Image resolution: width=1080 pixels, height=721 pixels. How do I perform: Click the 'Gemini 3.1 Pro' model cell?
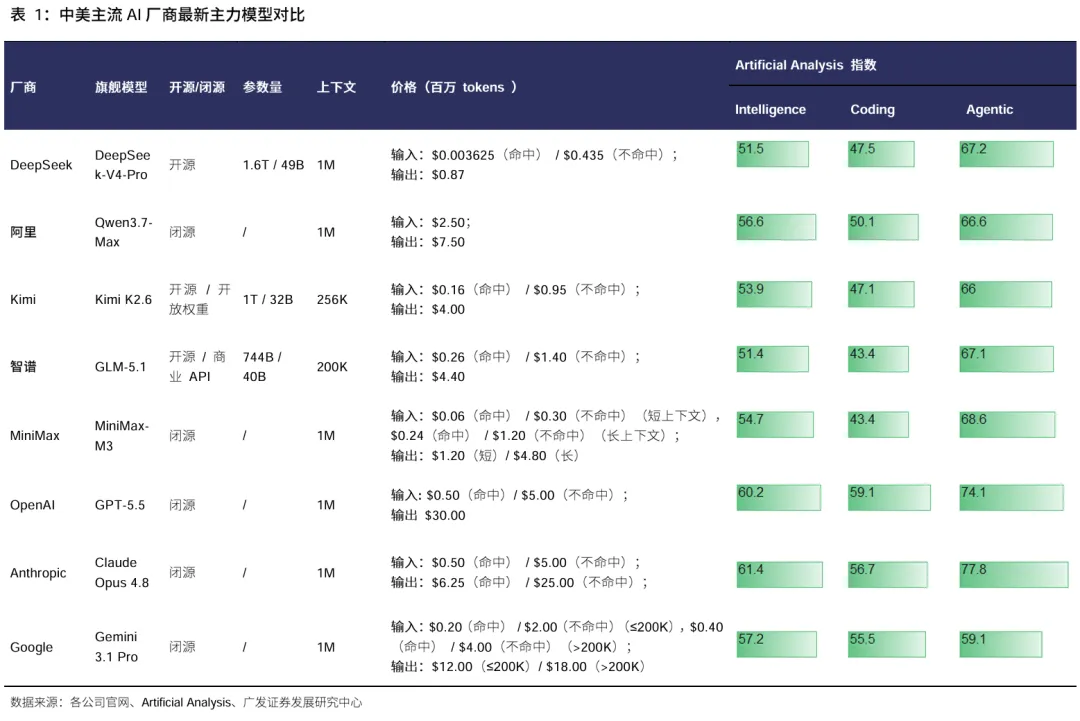[116, 647]
